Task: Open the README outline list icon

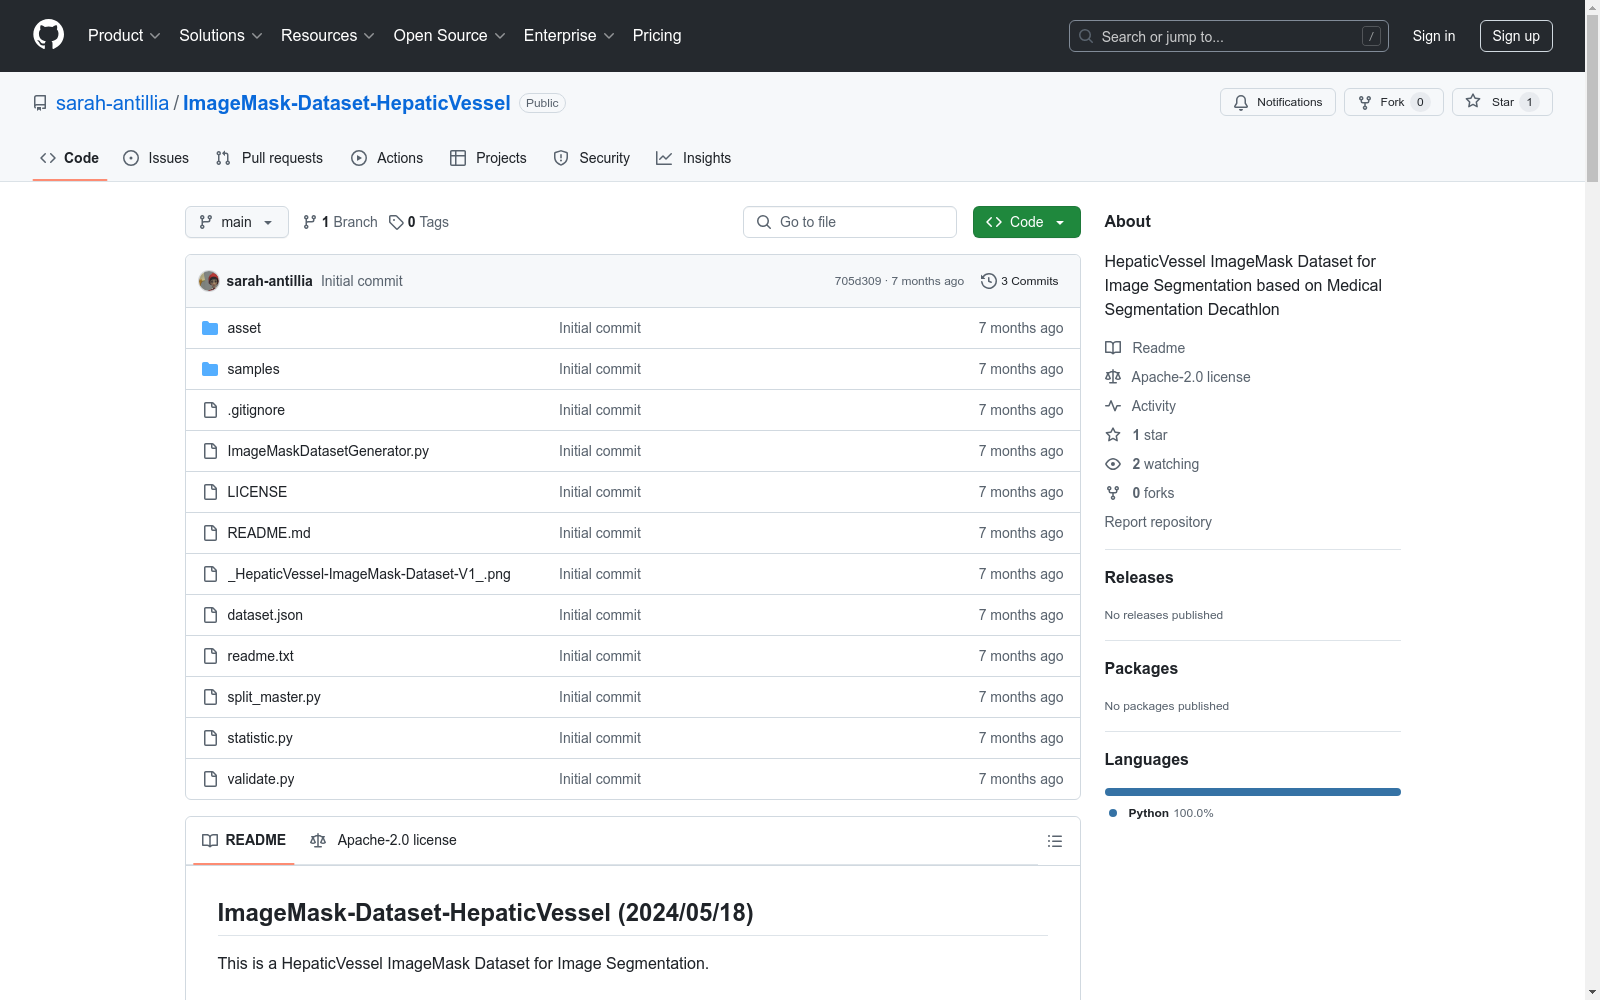Action: coord(1054,841)
